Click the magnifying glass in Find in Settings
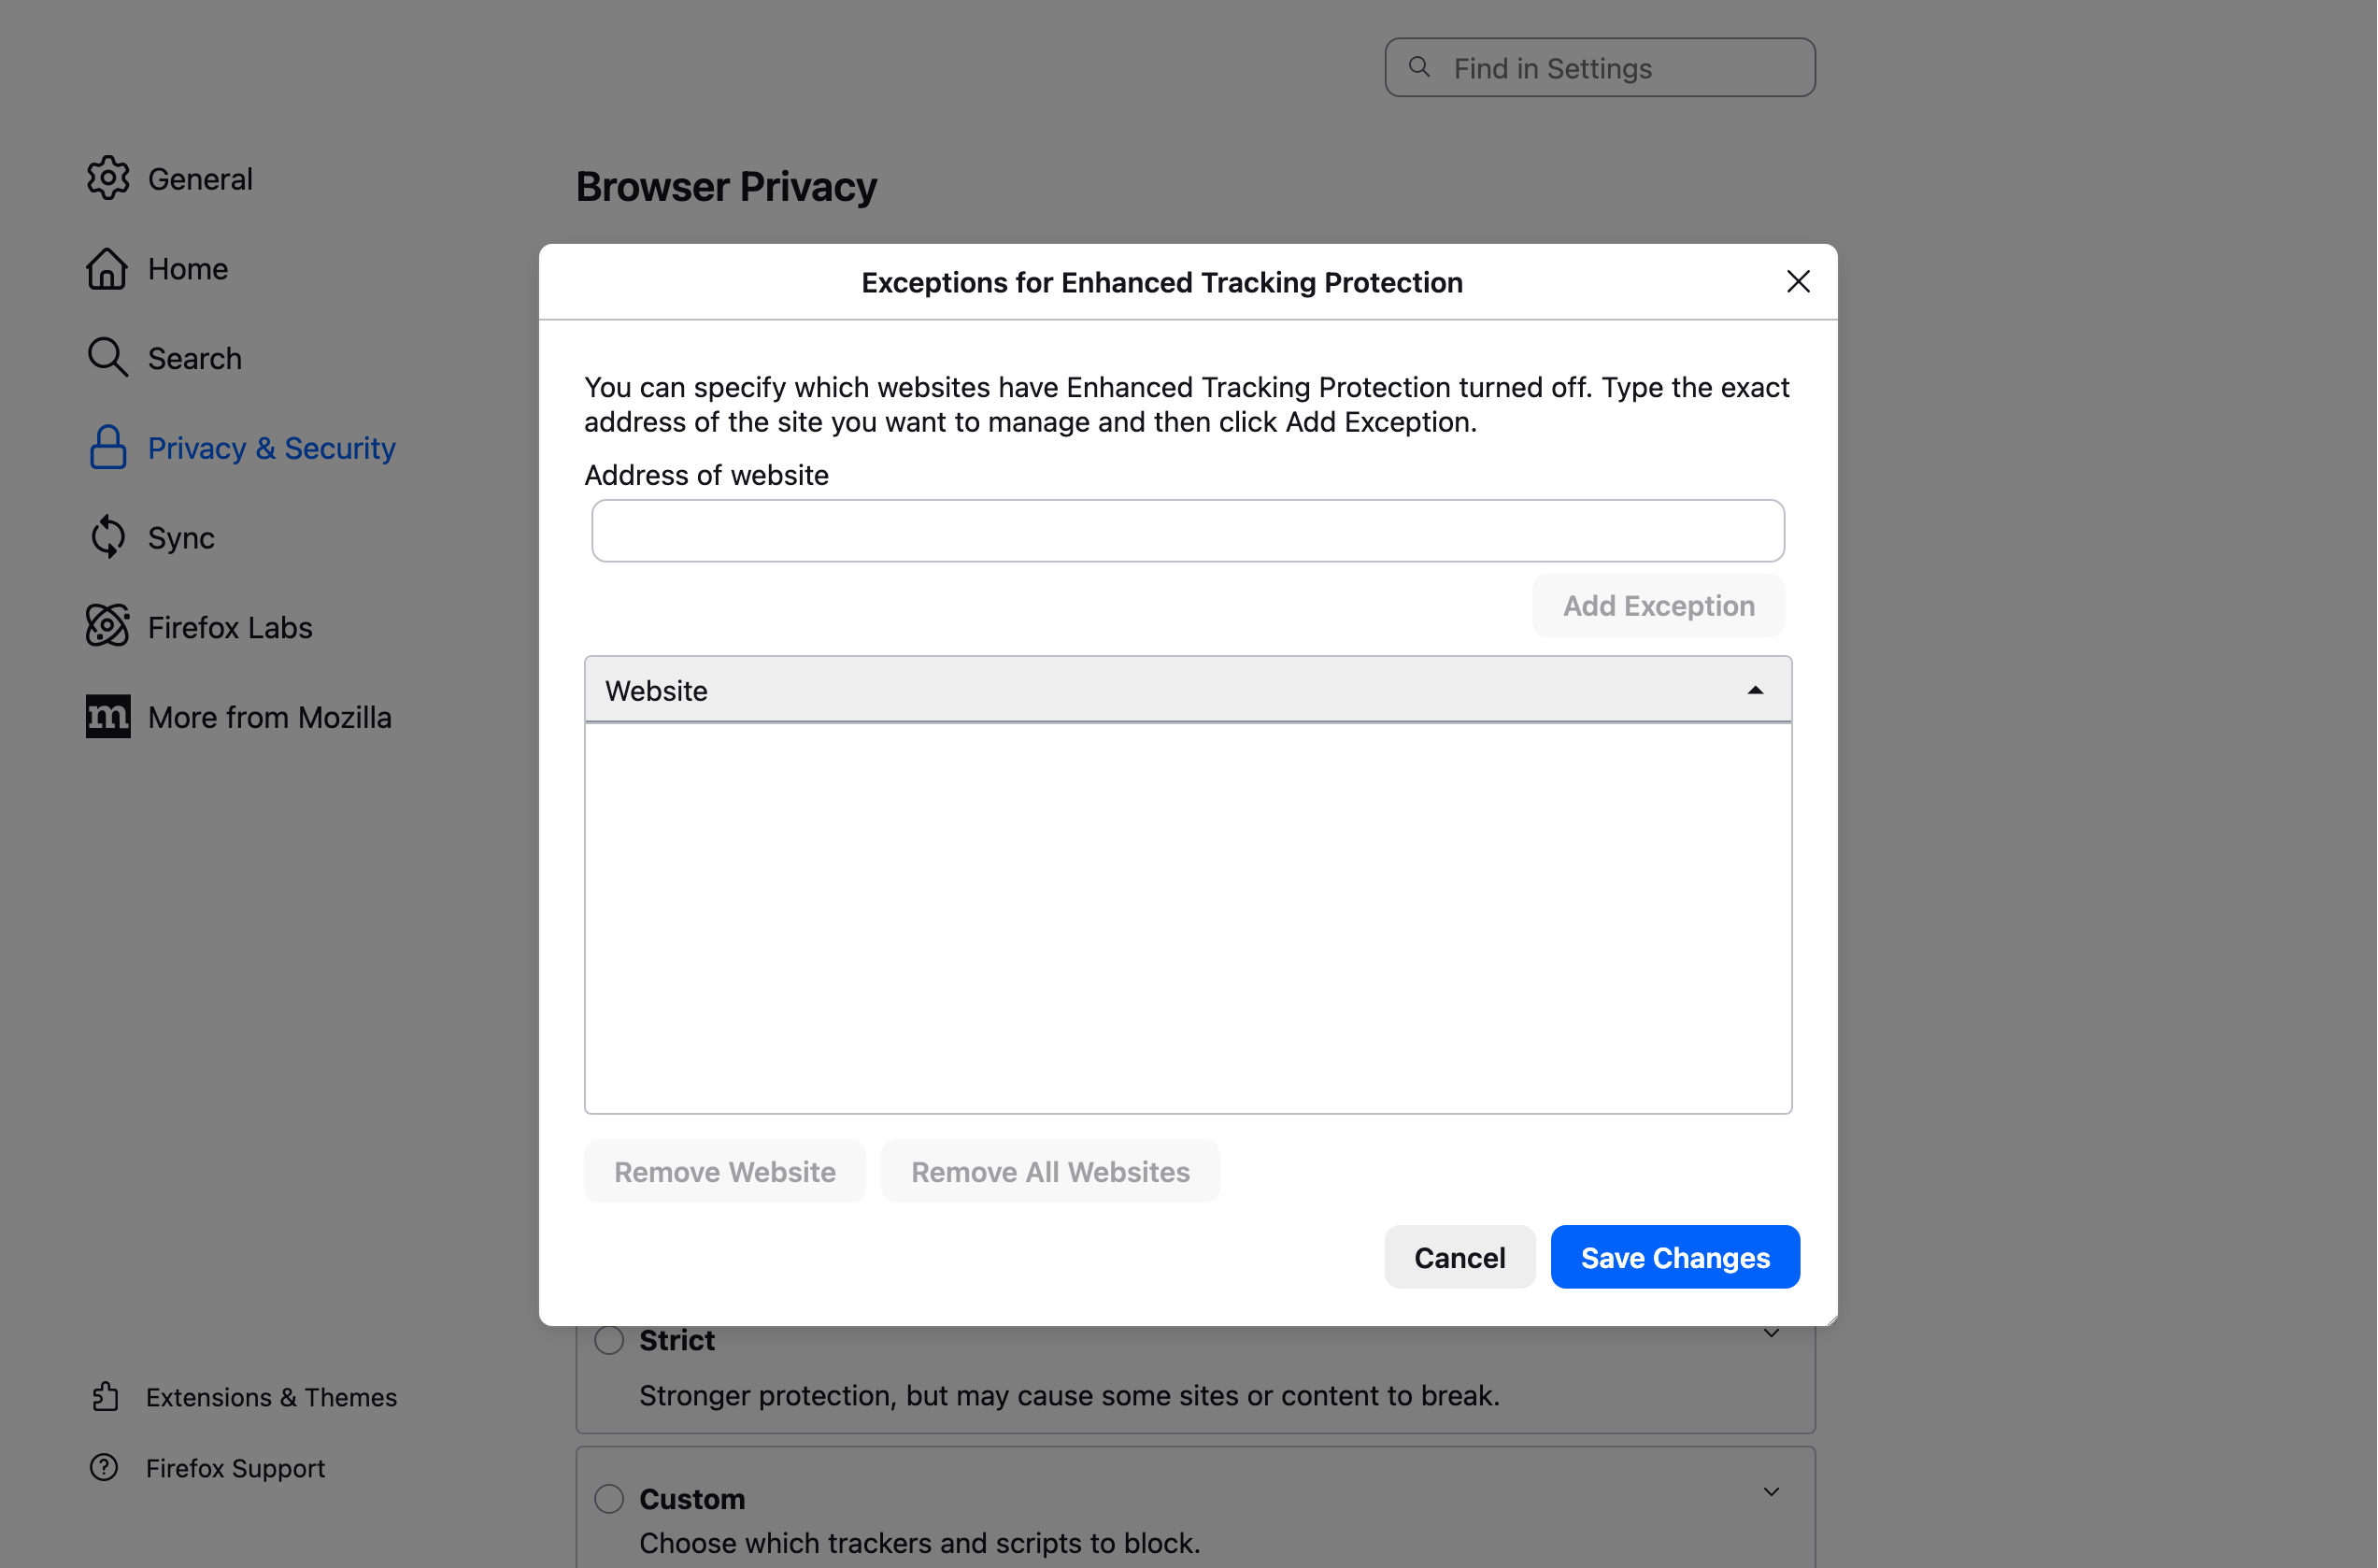 click(1418, 67)
